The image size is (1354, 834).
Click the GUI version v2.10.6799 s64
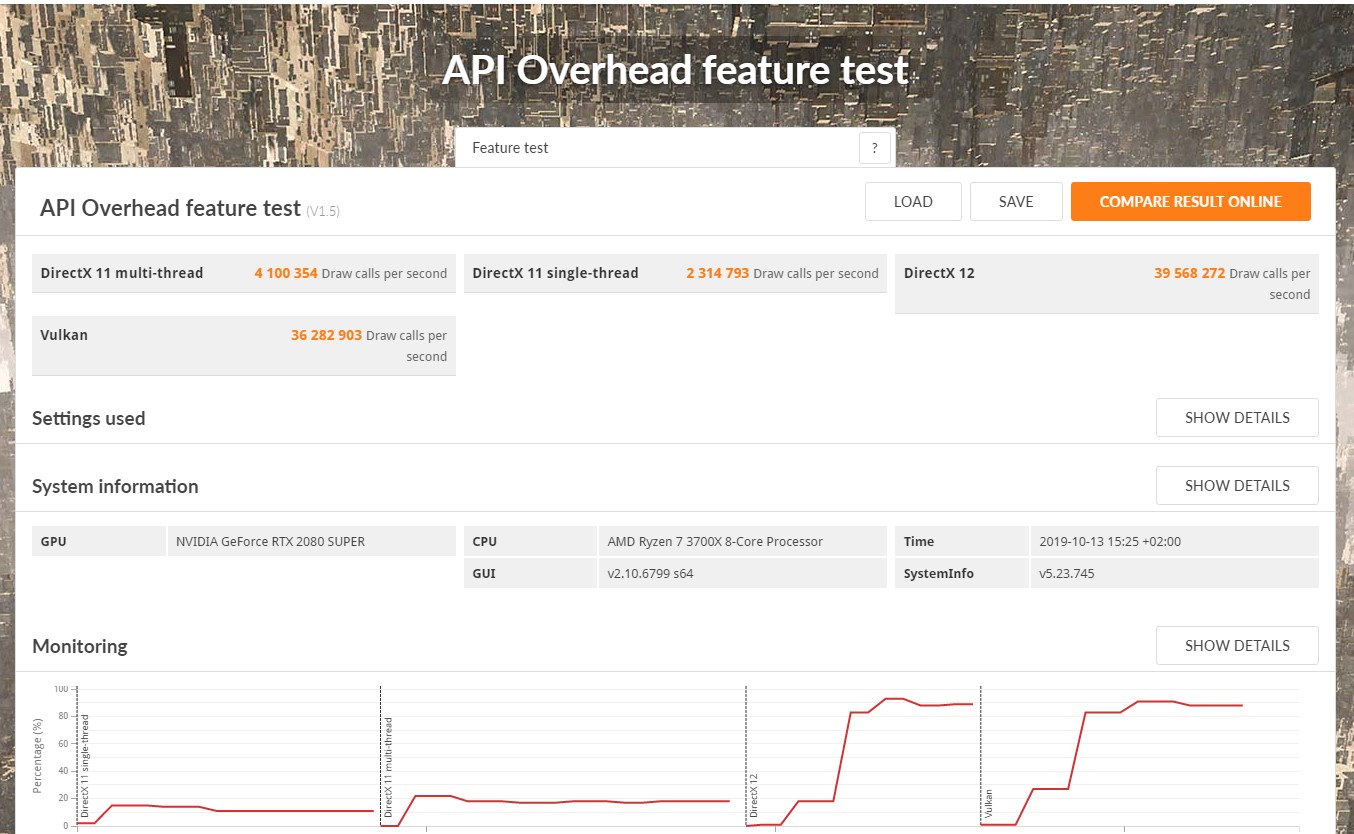656,574
